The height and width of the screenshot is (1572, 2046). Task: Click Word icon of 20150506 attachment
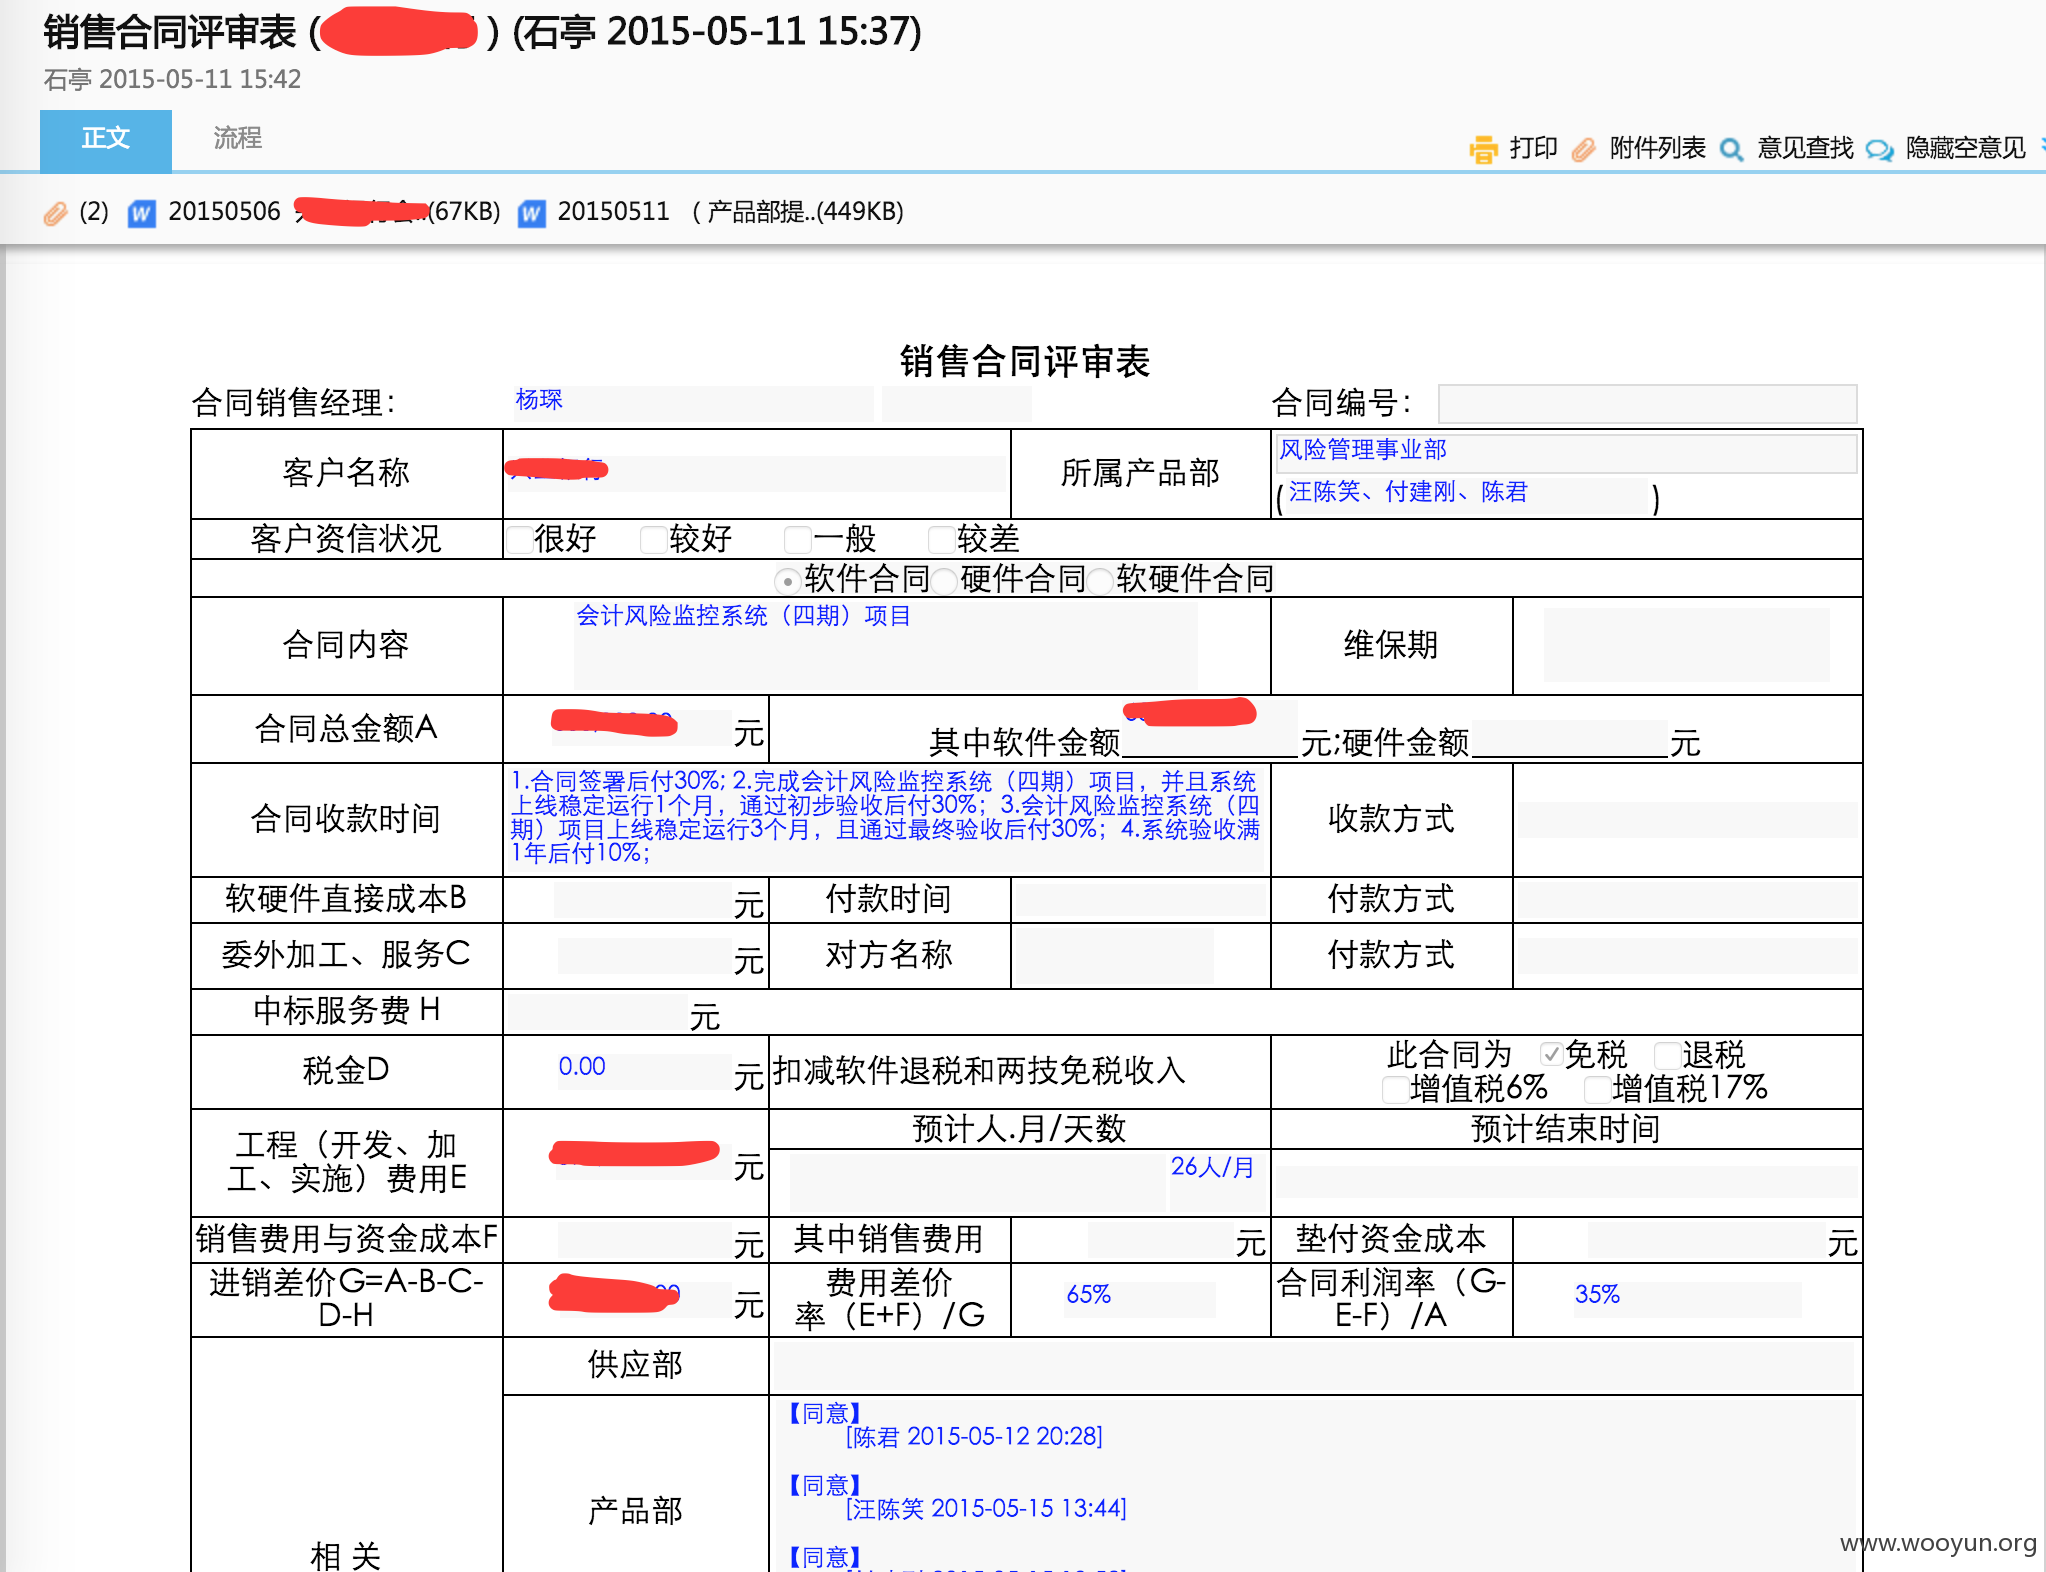pos(142,213)
